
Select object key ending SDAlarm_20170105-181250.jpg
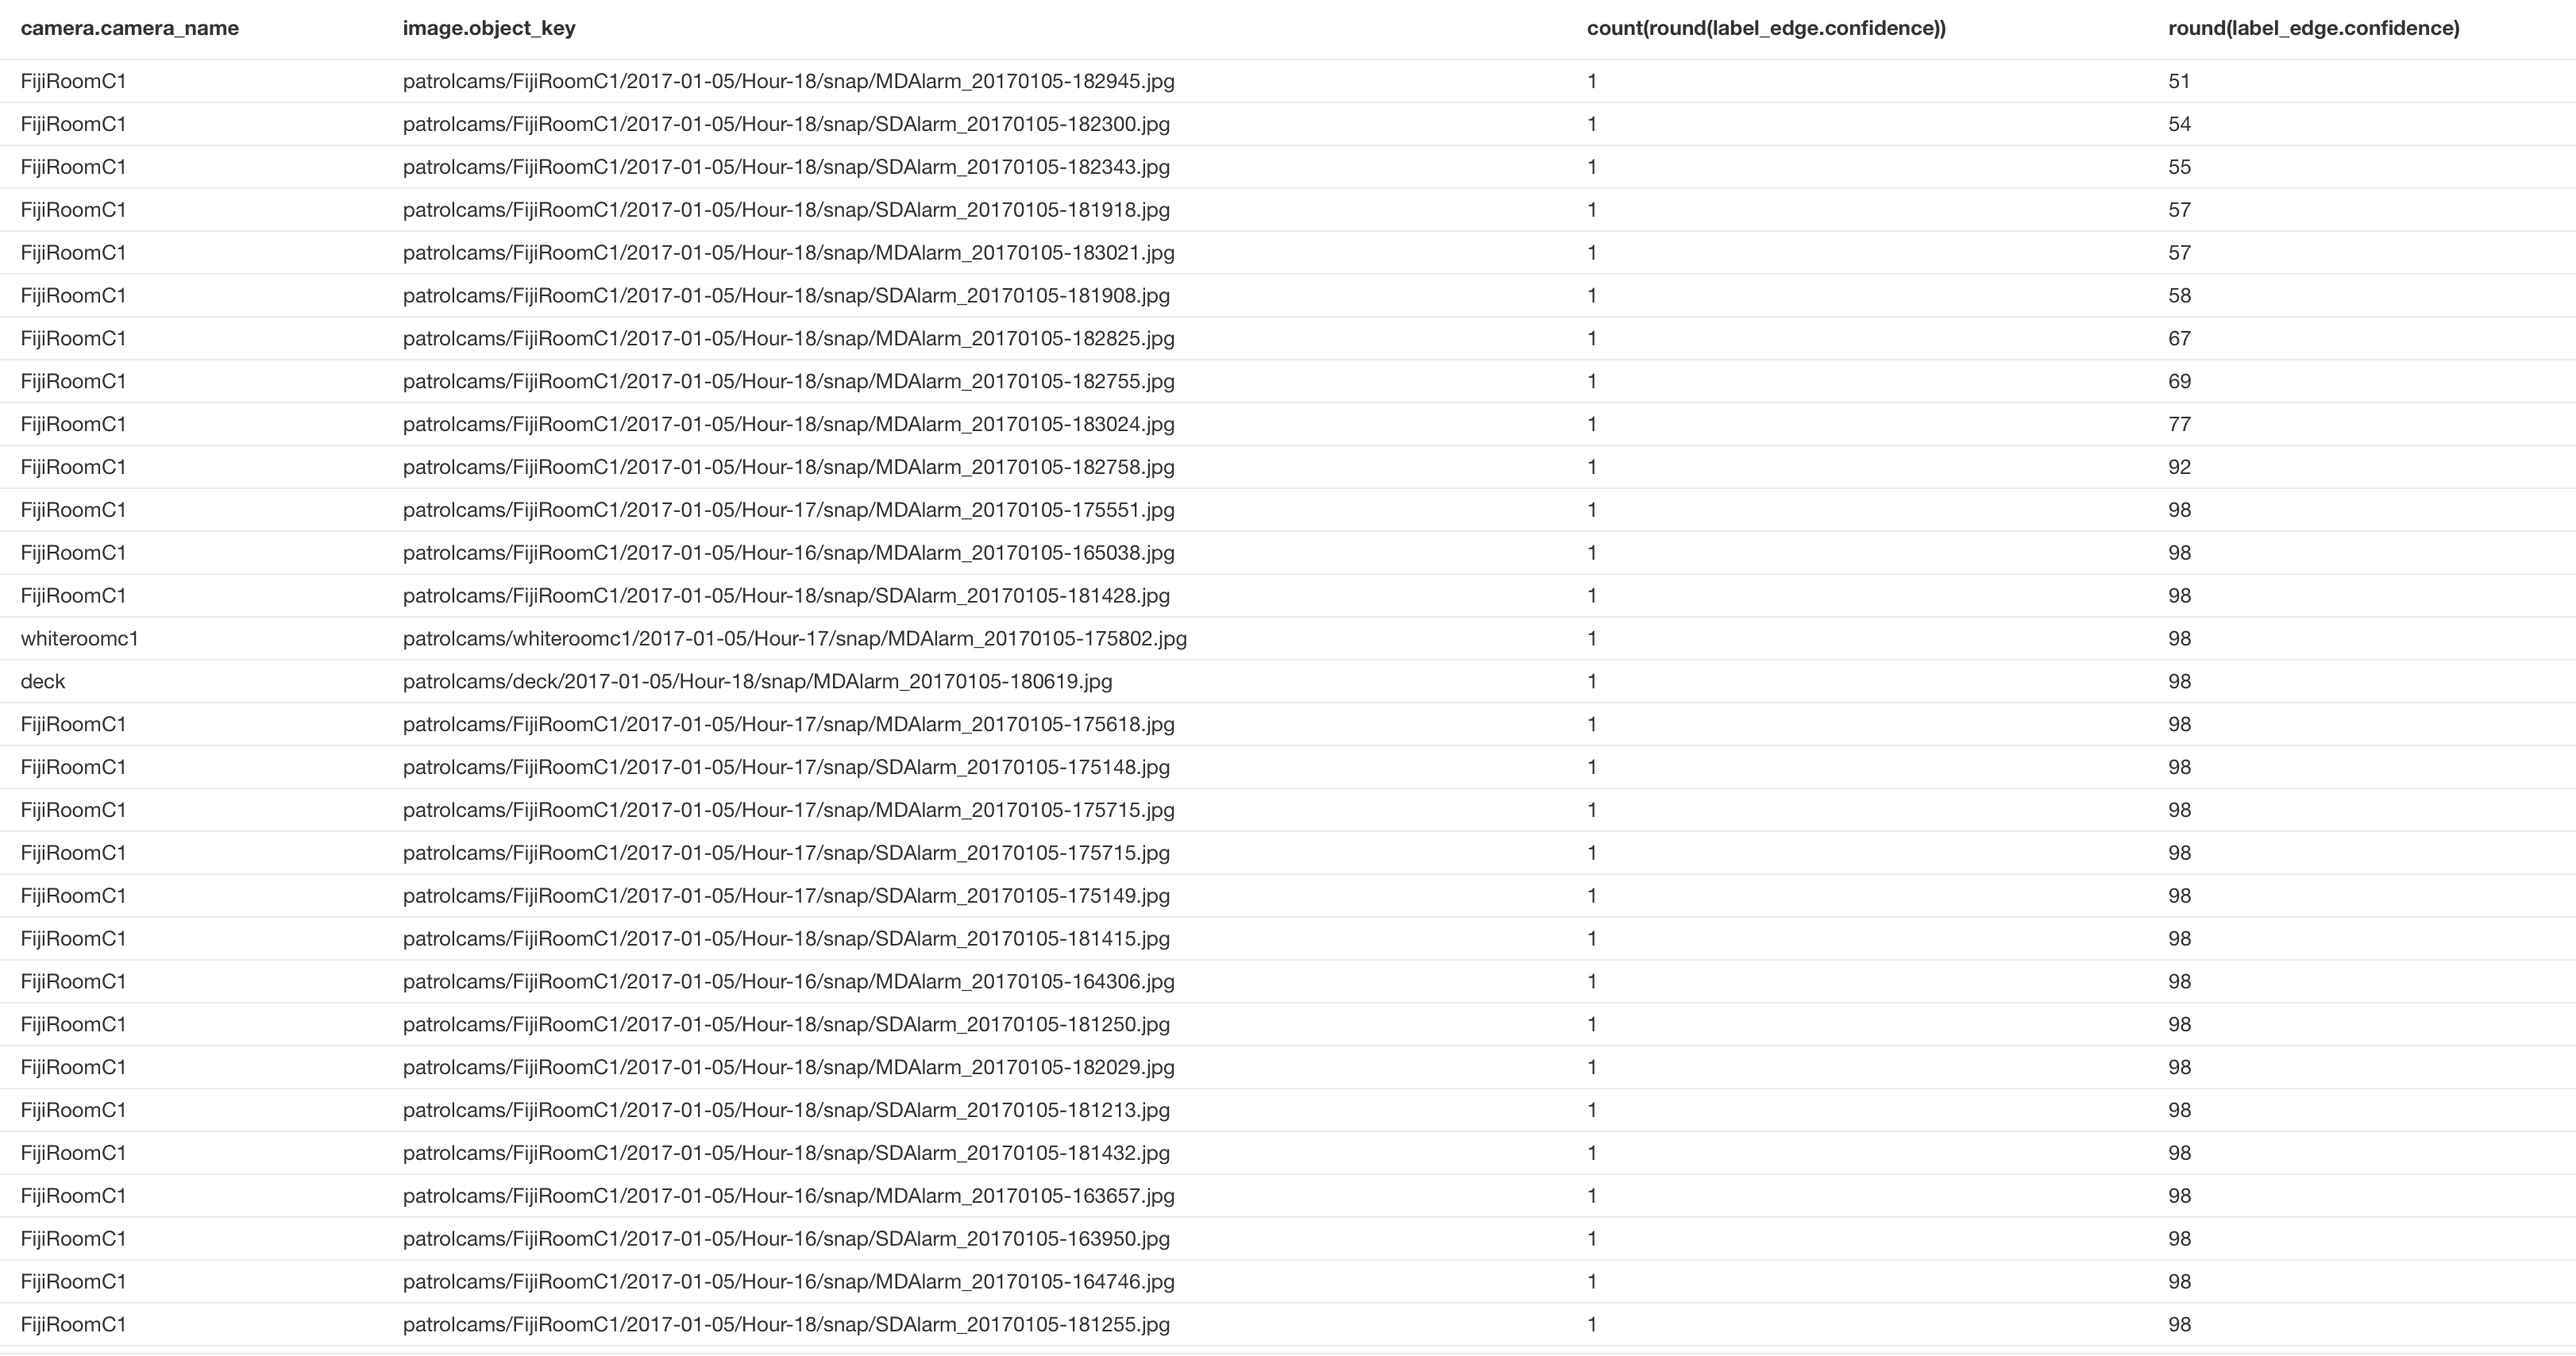tap(786, 1025)
